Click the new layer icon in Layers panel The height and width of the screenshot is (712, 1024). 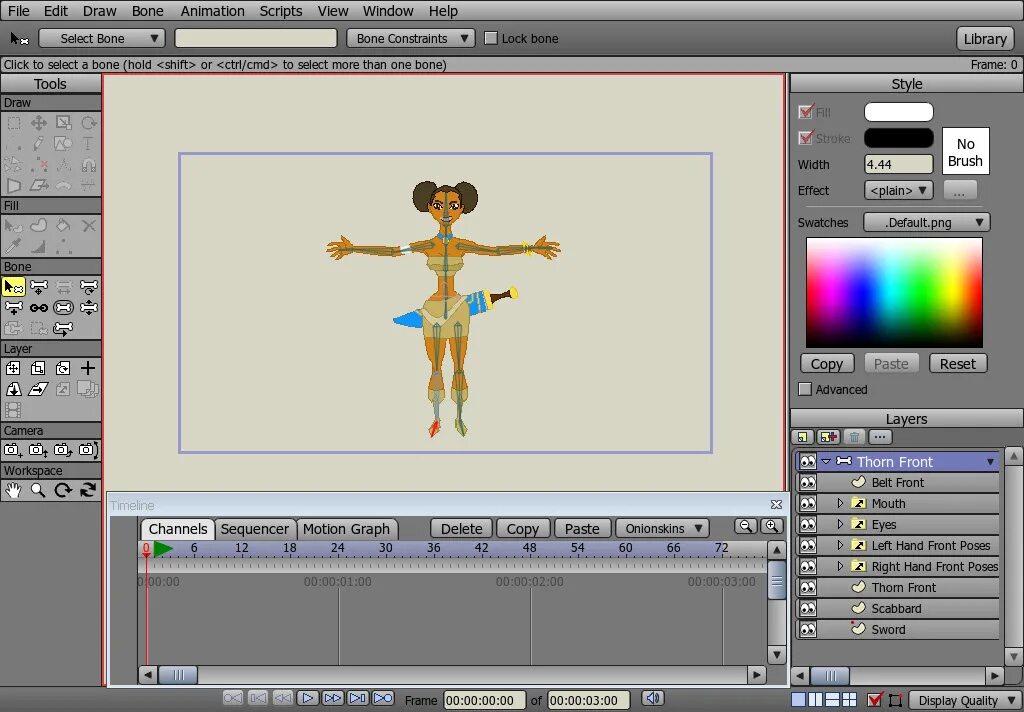[x=803, y=437]
